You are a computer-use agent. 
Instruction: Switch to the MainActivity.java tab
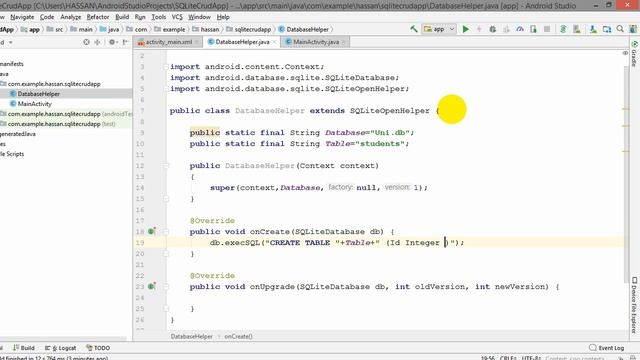coord(316,42)
